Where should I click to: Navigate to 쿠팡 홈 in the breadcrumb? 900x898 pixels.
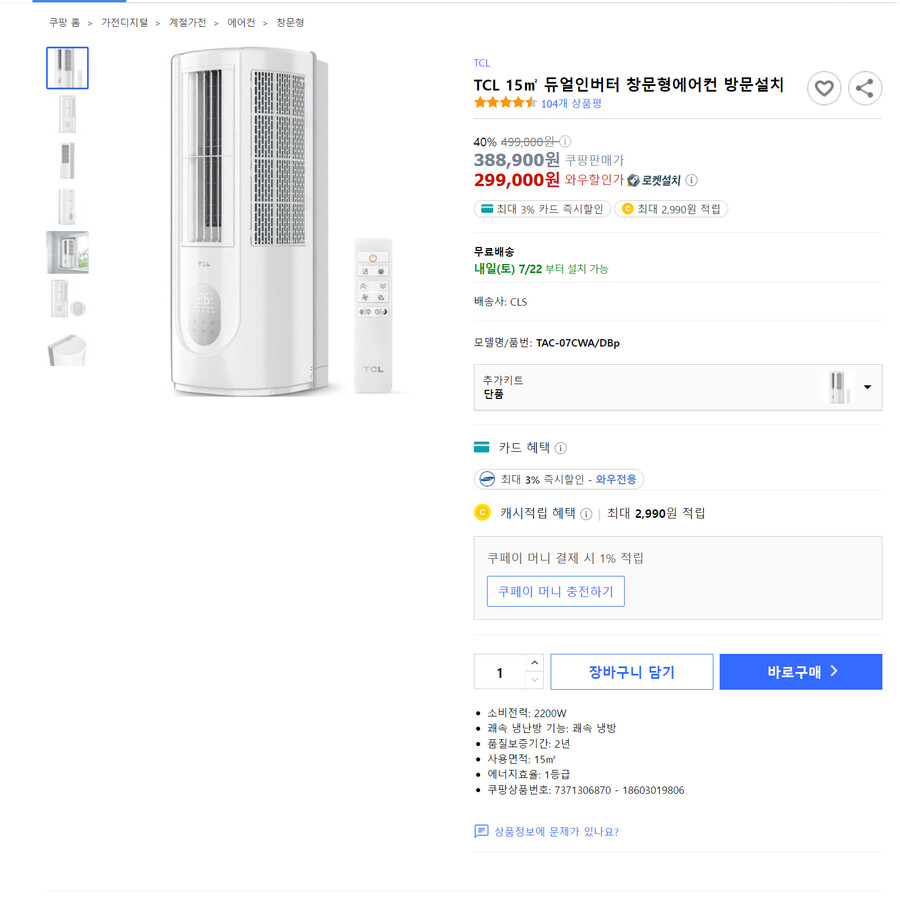tap(62, 22)
